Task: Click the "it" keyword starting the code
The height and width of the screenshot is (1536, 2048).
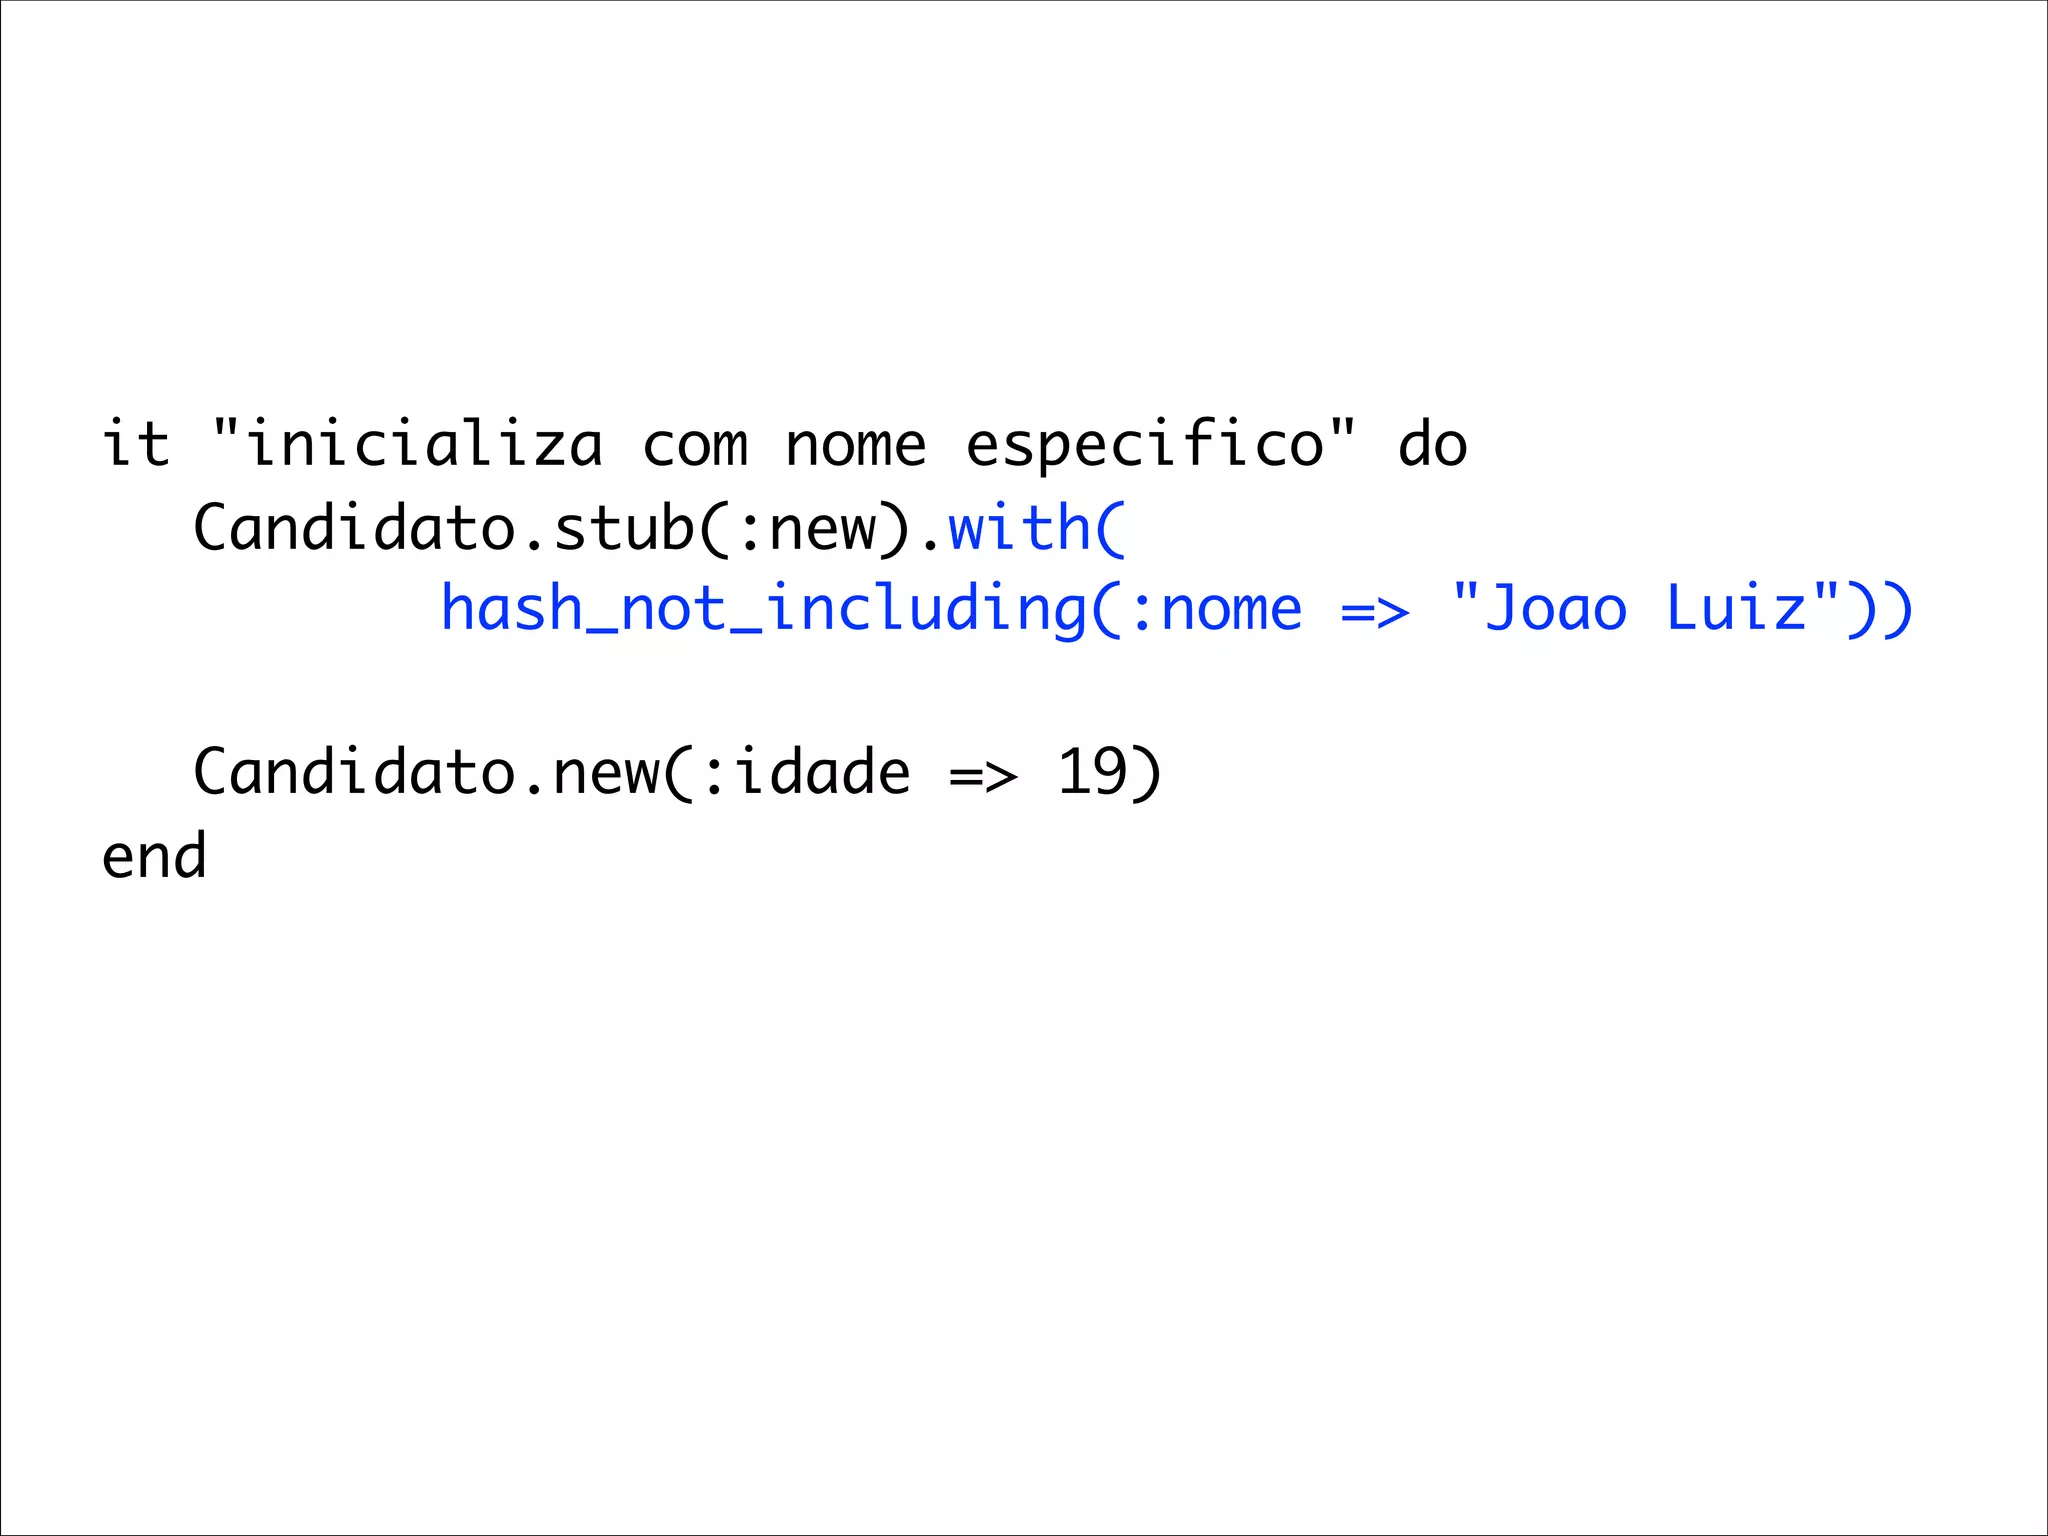Action: pos(136,445)
